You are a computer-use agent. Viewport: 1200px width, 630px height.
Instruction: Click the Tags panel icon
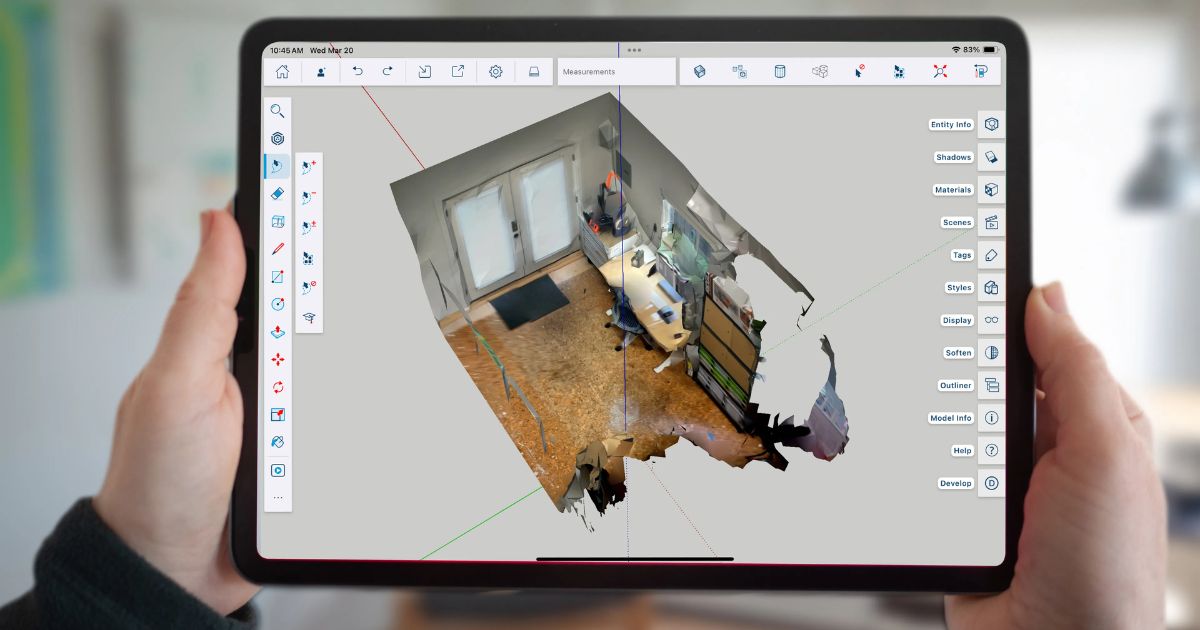pyautogui.click(x=991, y=255)
